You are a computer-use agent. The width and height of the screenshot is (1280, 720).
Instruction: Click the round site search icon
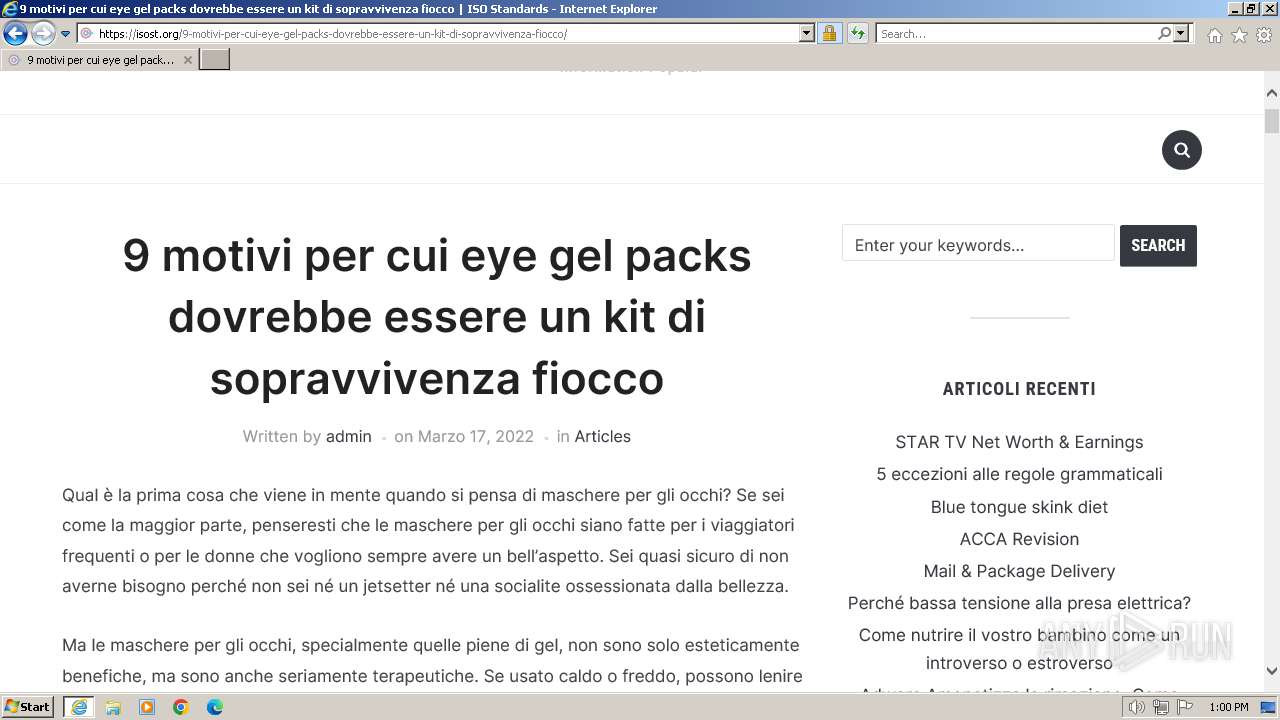pos(1181,150)
